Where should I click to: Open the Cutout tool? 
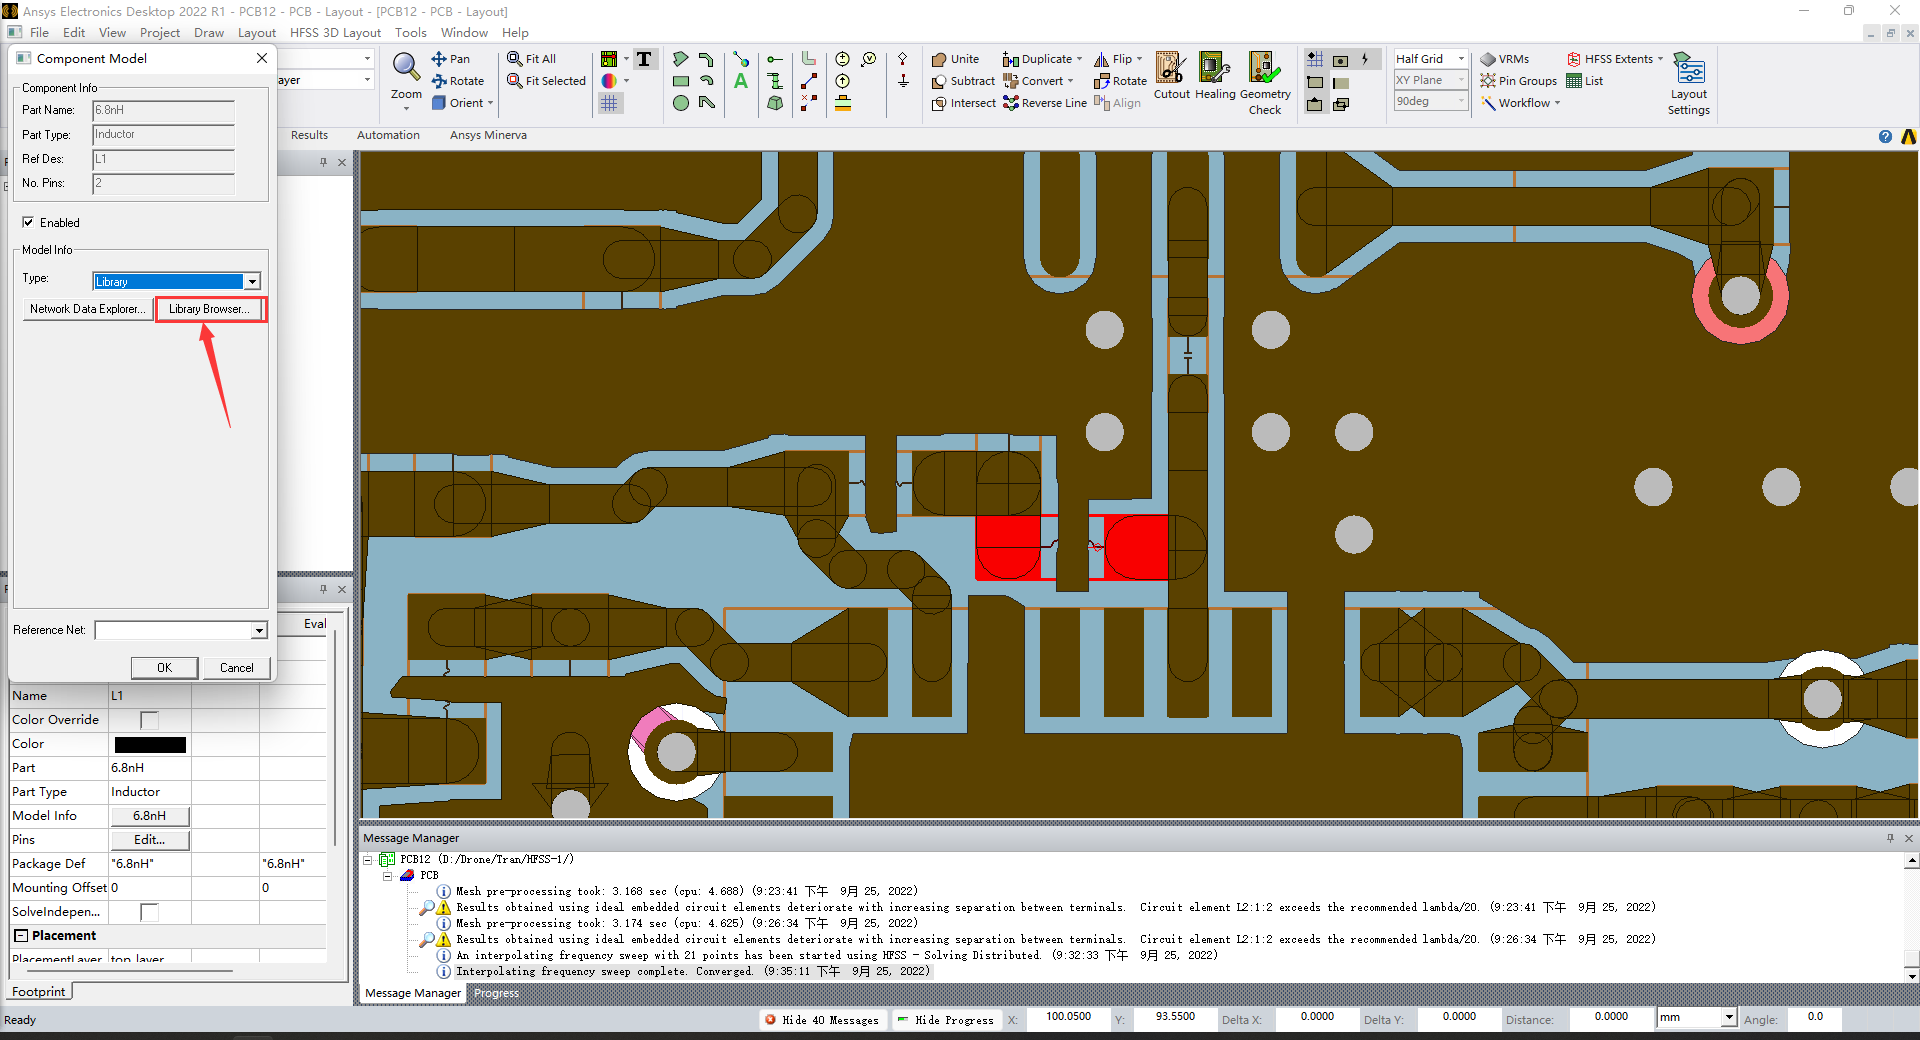coord(1171,76)
